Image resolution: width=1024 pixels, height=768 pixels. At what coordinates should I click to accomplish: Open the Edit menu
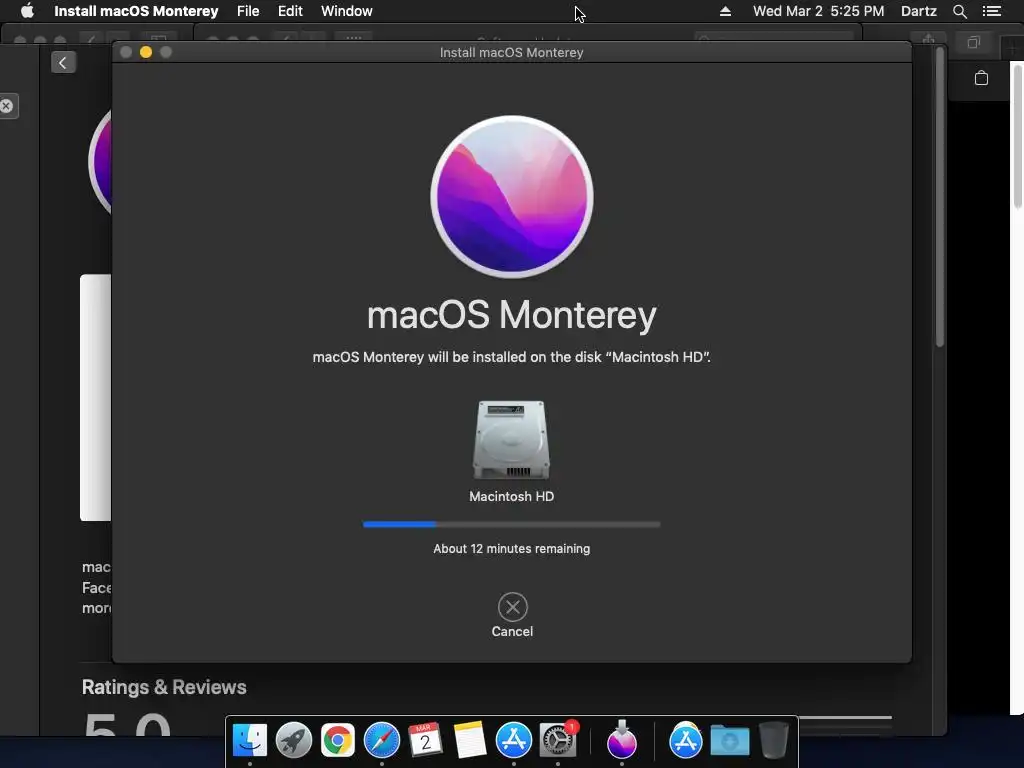[290, 11]
